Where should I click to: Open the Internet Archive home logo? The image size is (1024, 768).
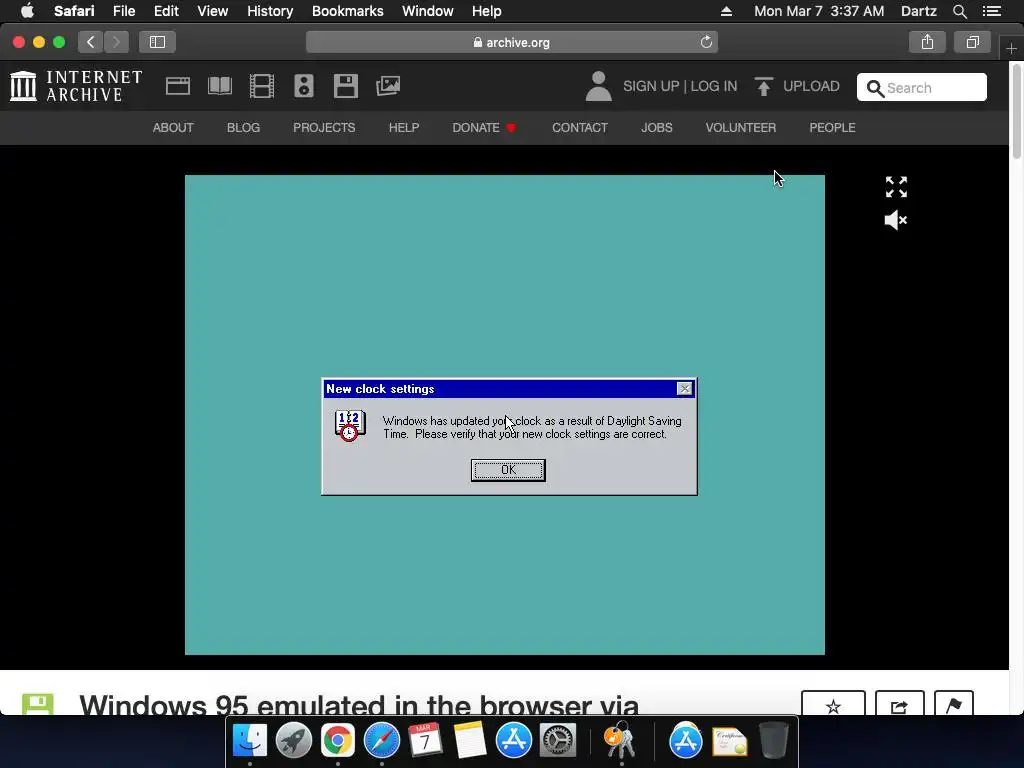click(x=76, y=86)
